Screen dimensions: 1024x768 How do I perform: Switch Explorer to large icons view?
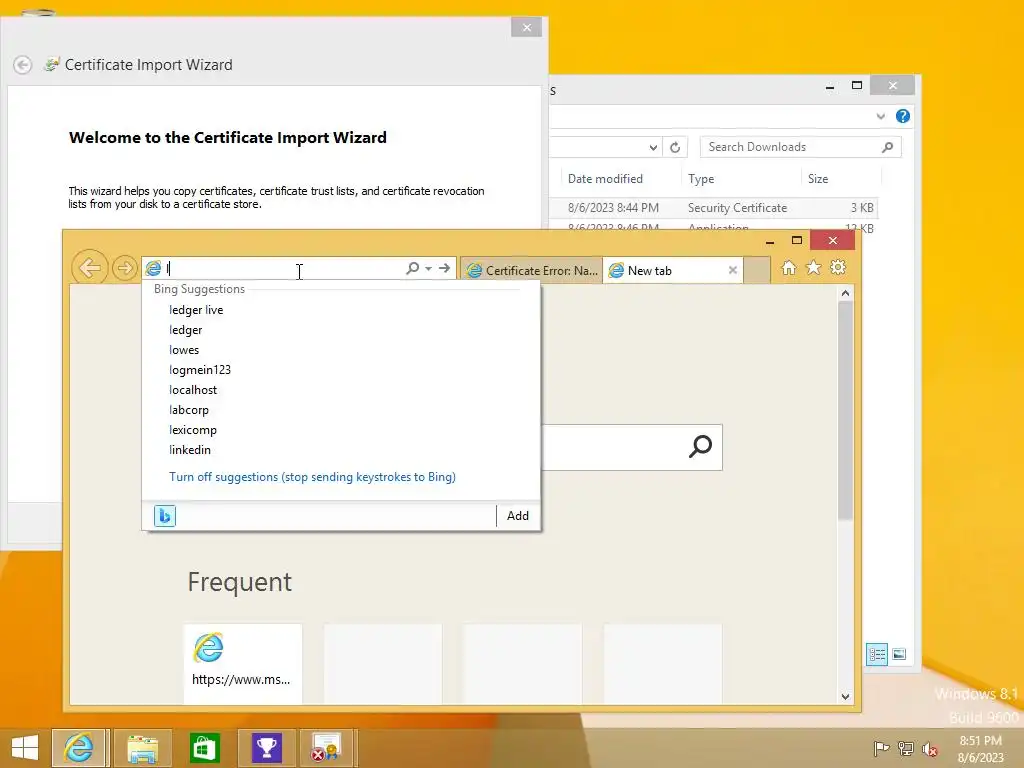tap(899, 654)
